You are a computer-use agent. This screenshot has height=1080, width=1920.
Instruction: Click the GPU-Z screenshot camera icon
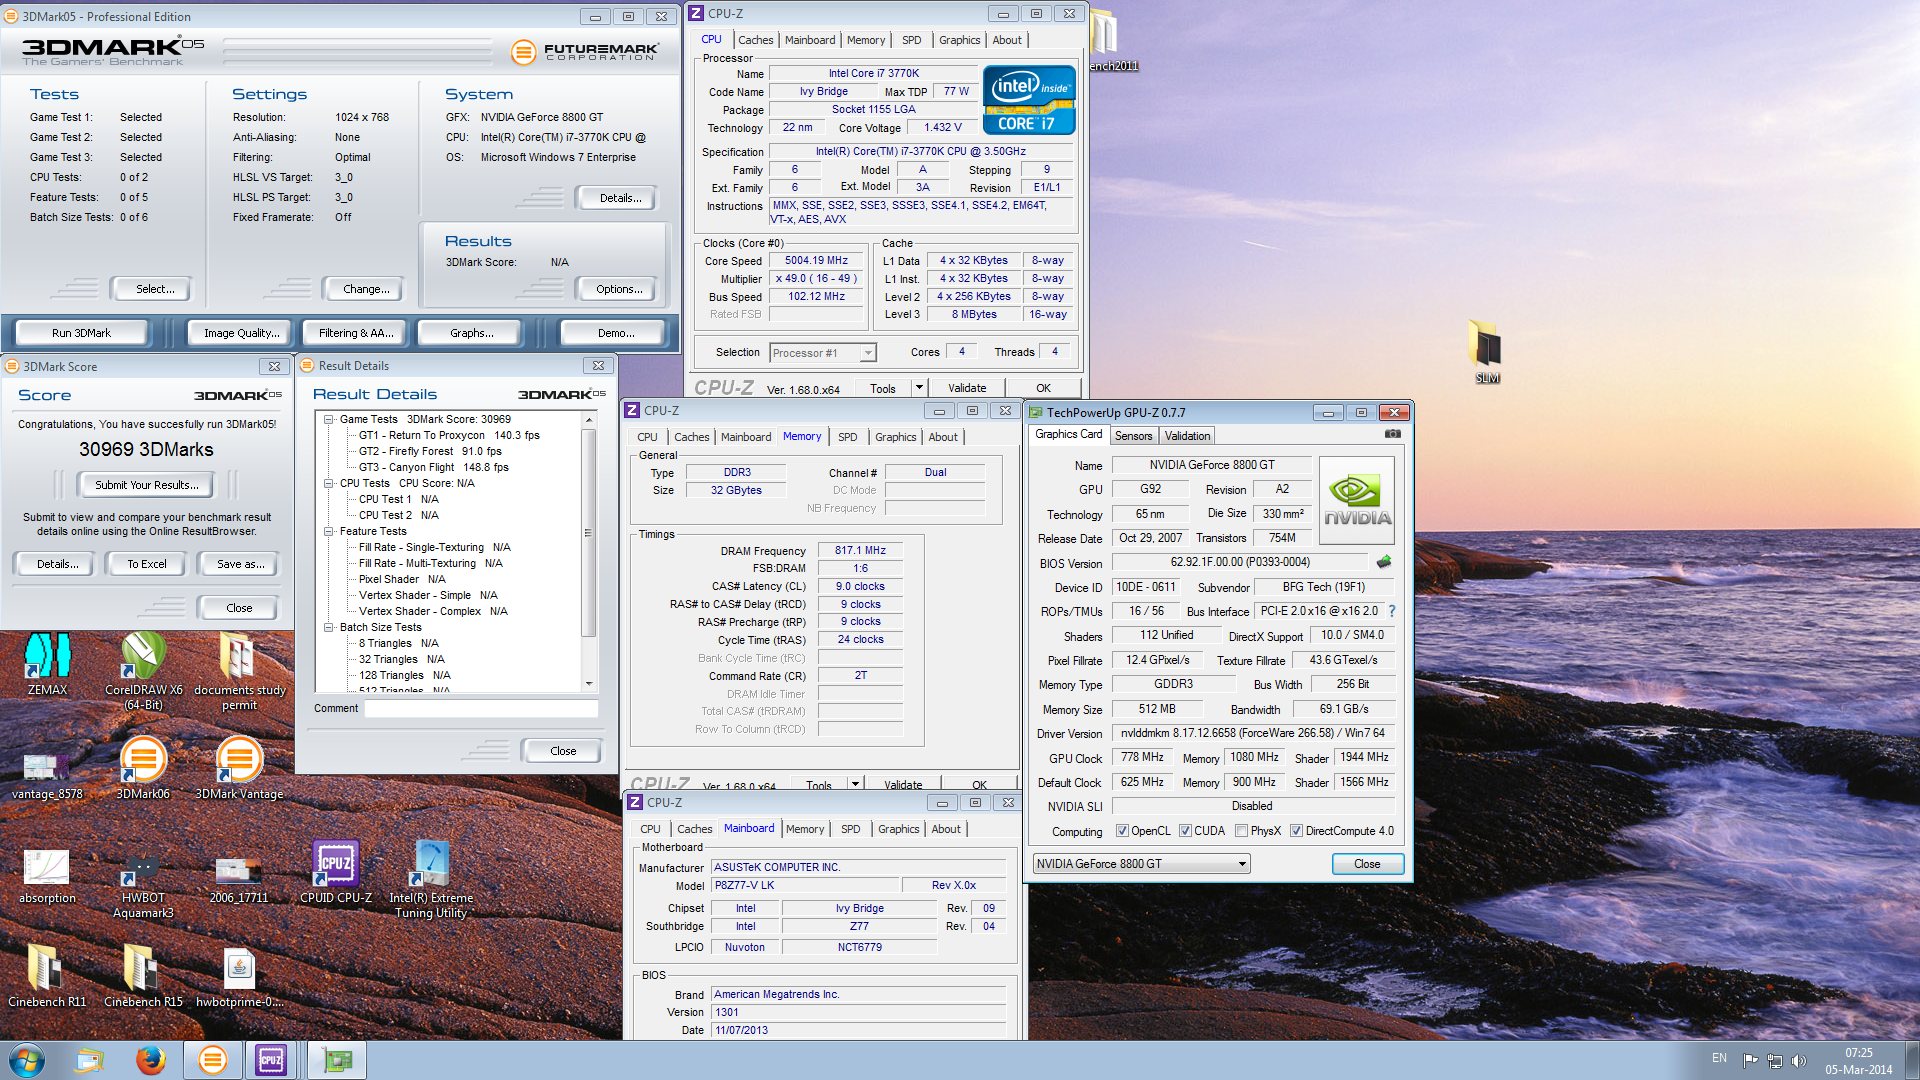(1392, 434)
